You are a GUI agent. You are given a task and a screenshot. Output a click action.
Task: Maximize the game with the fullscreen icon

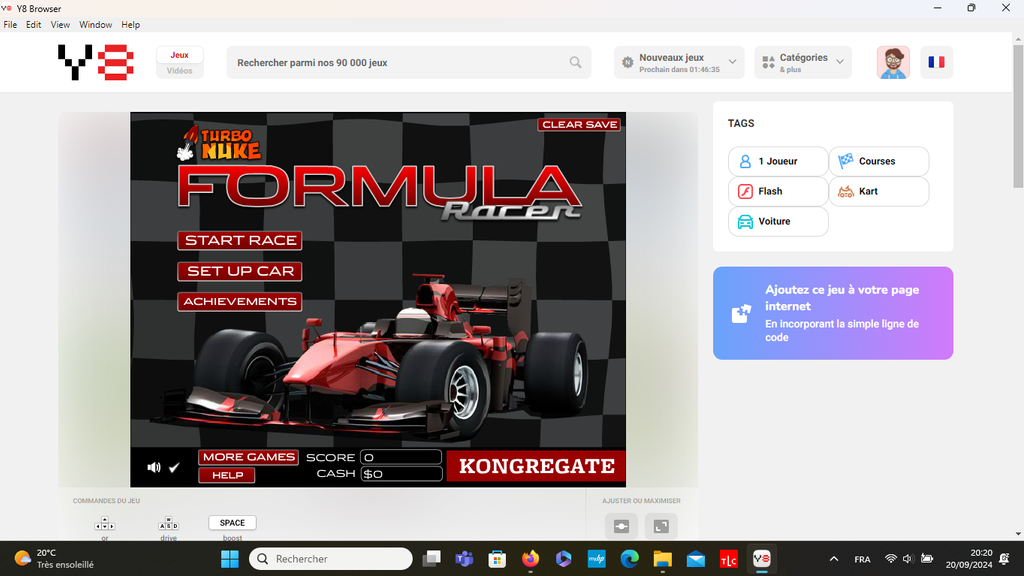point(661,526)
